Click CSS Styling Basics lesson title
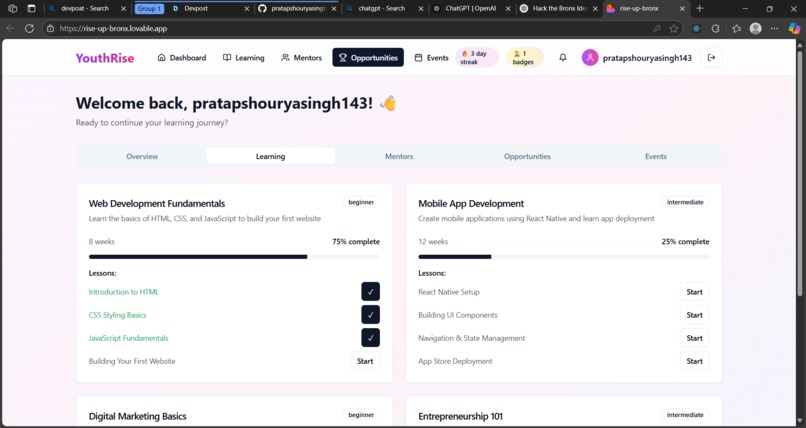The width and height of the screenshot is (806, 428). pyautogui.click(x=117, y=315)
